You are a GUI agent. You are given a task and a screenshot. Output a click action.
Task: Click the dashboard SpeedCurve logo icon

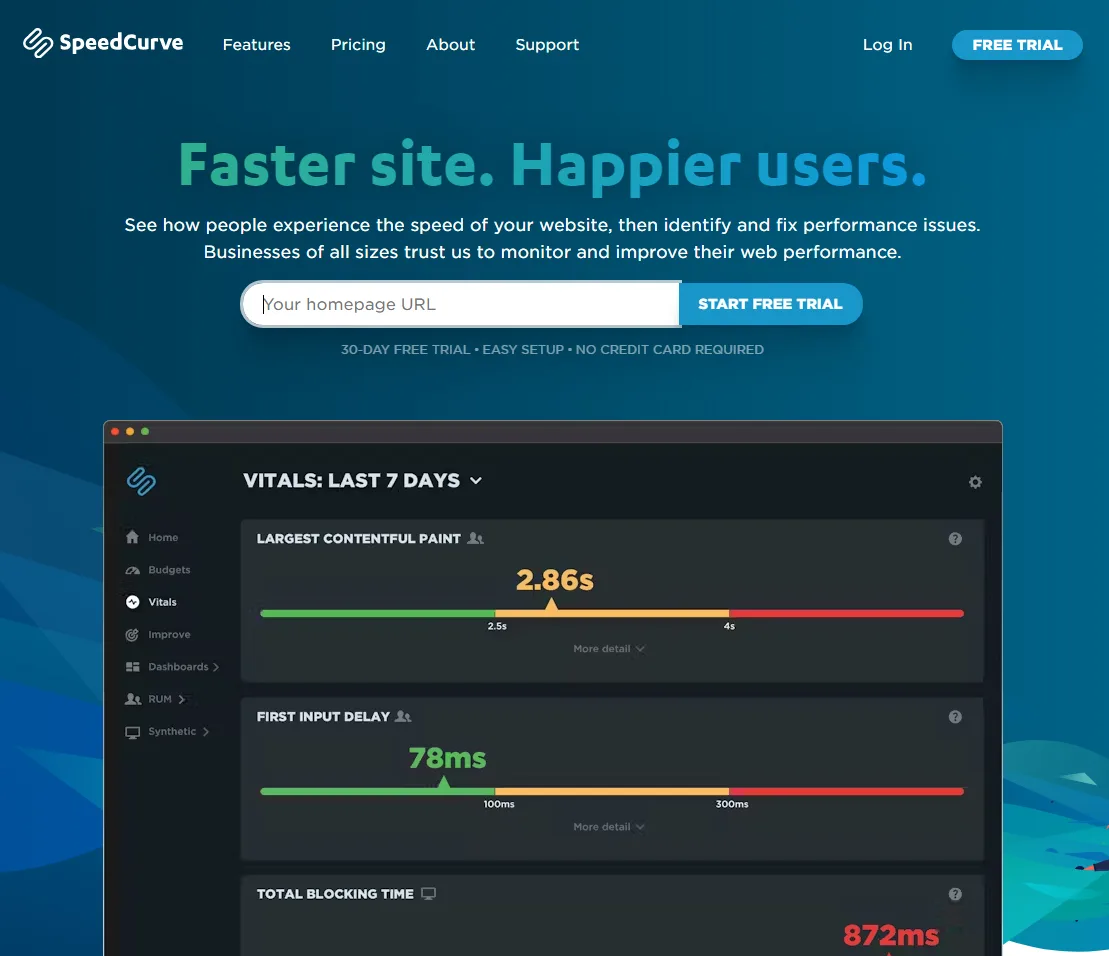[x=141, y=482]
